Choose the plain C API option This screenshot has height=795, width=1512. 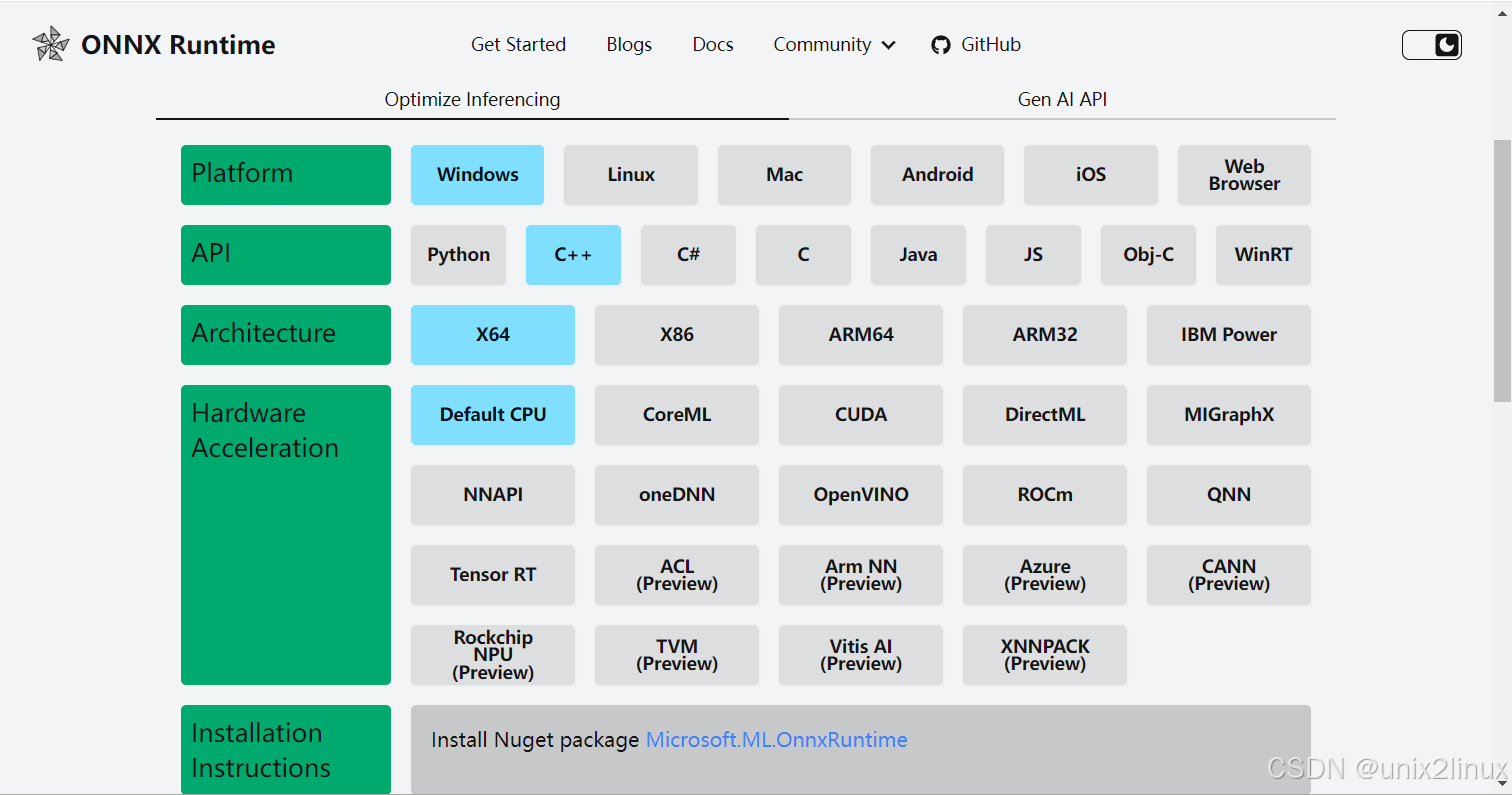(803, 255)
